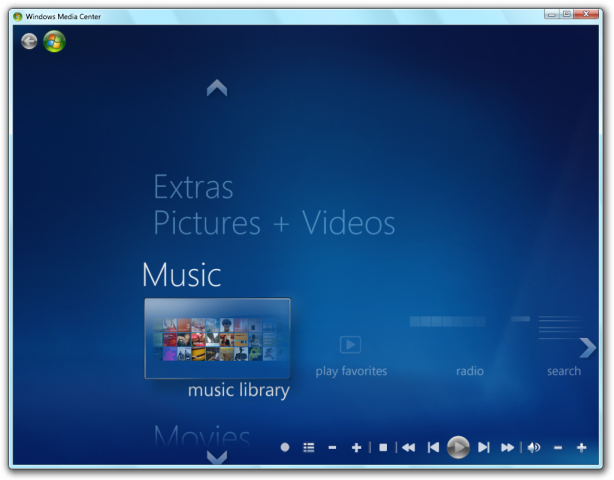Skip to previous track button

click(433, 447)
